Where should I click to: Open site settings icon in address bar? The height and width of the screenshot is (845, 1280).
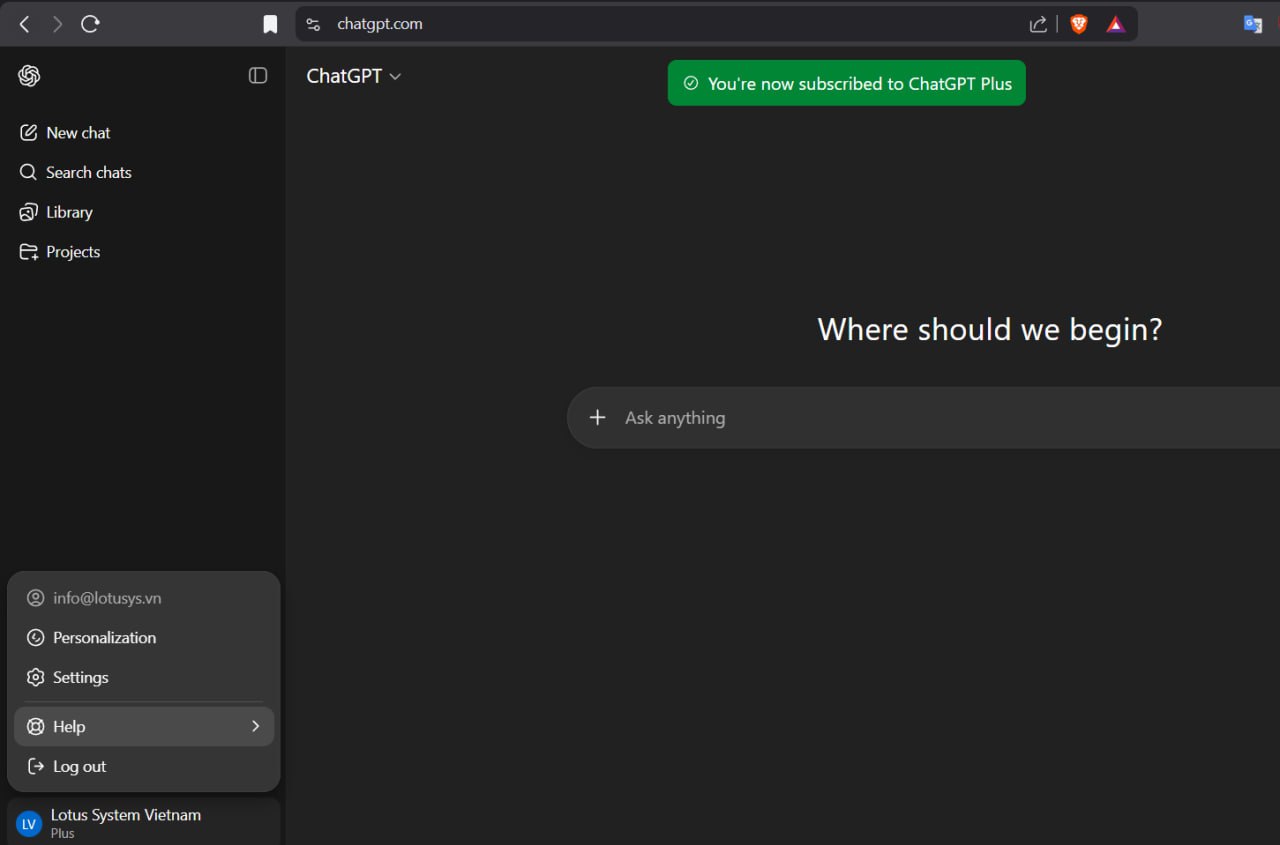pos(314,24)
